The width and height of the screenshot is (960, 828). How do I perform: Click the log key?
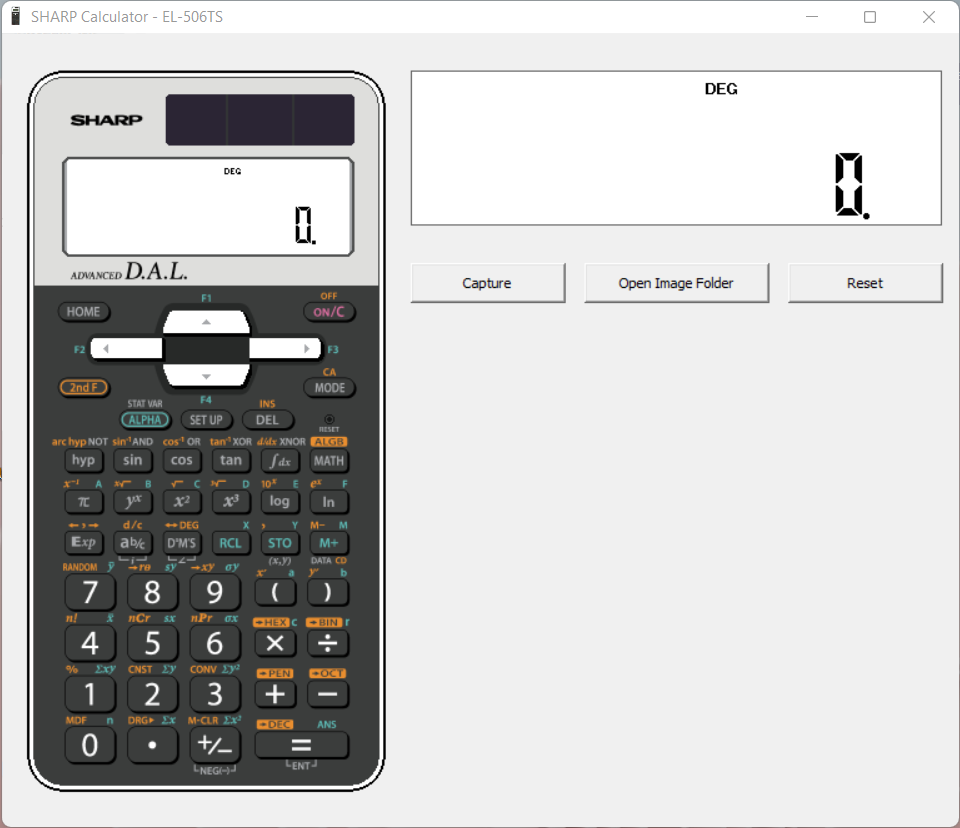[x=280, y=502]
